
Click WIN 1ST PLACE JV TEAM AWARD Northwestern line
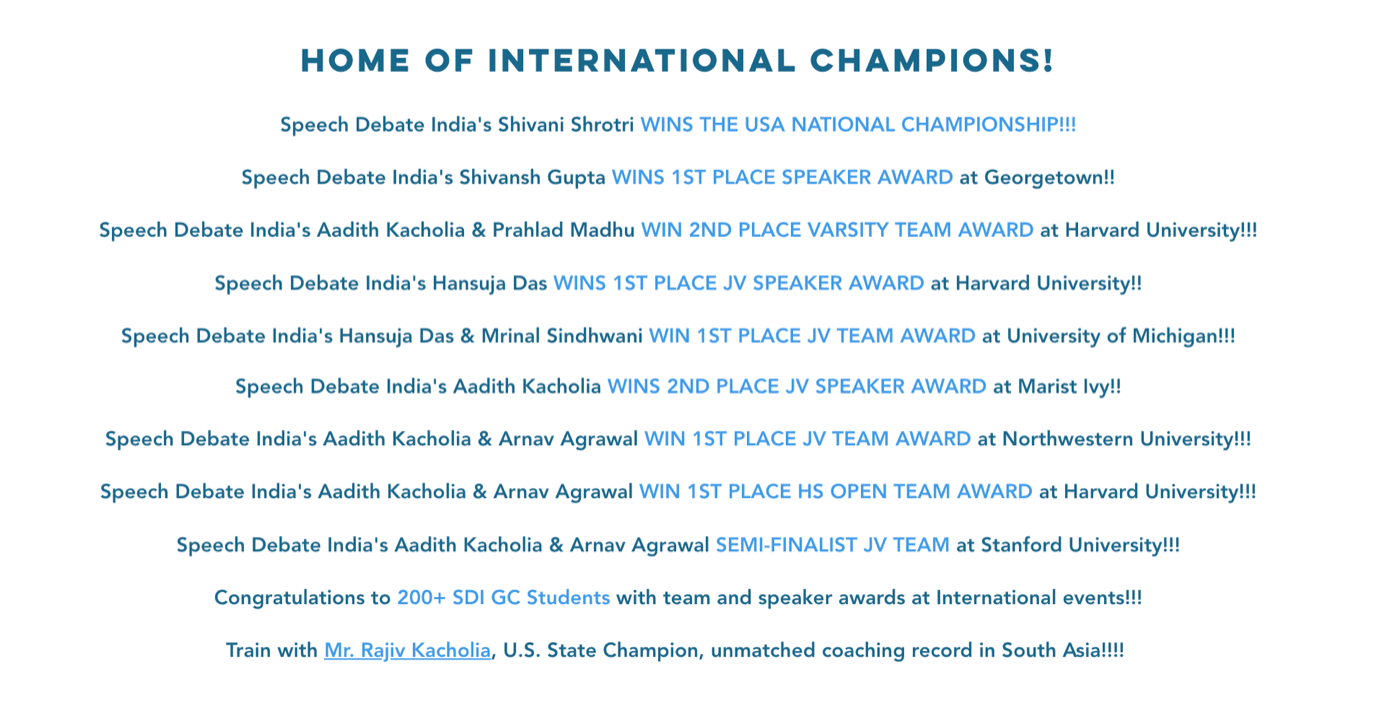click(808, 439)
